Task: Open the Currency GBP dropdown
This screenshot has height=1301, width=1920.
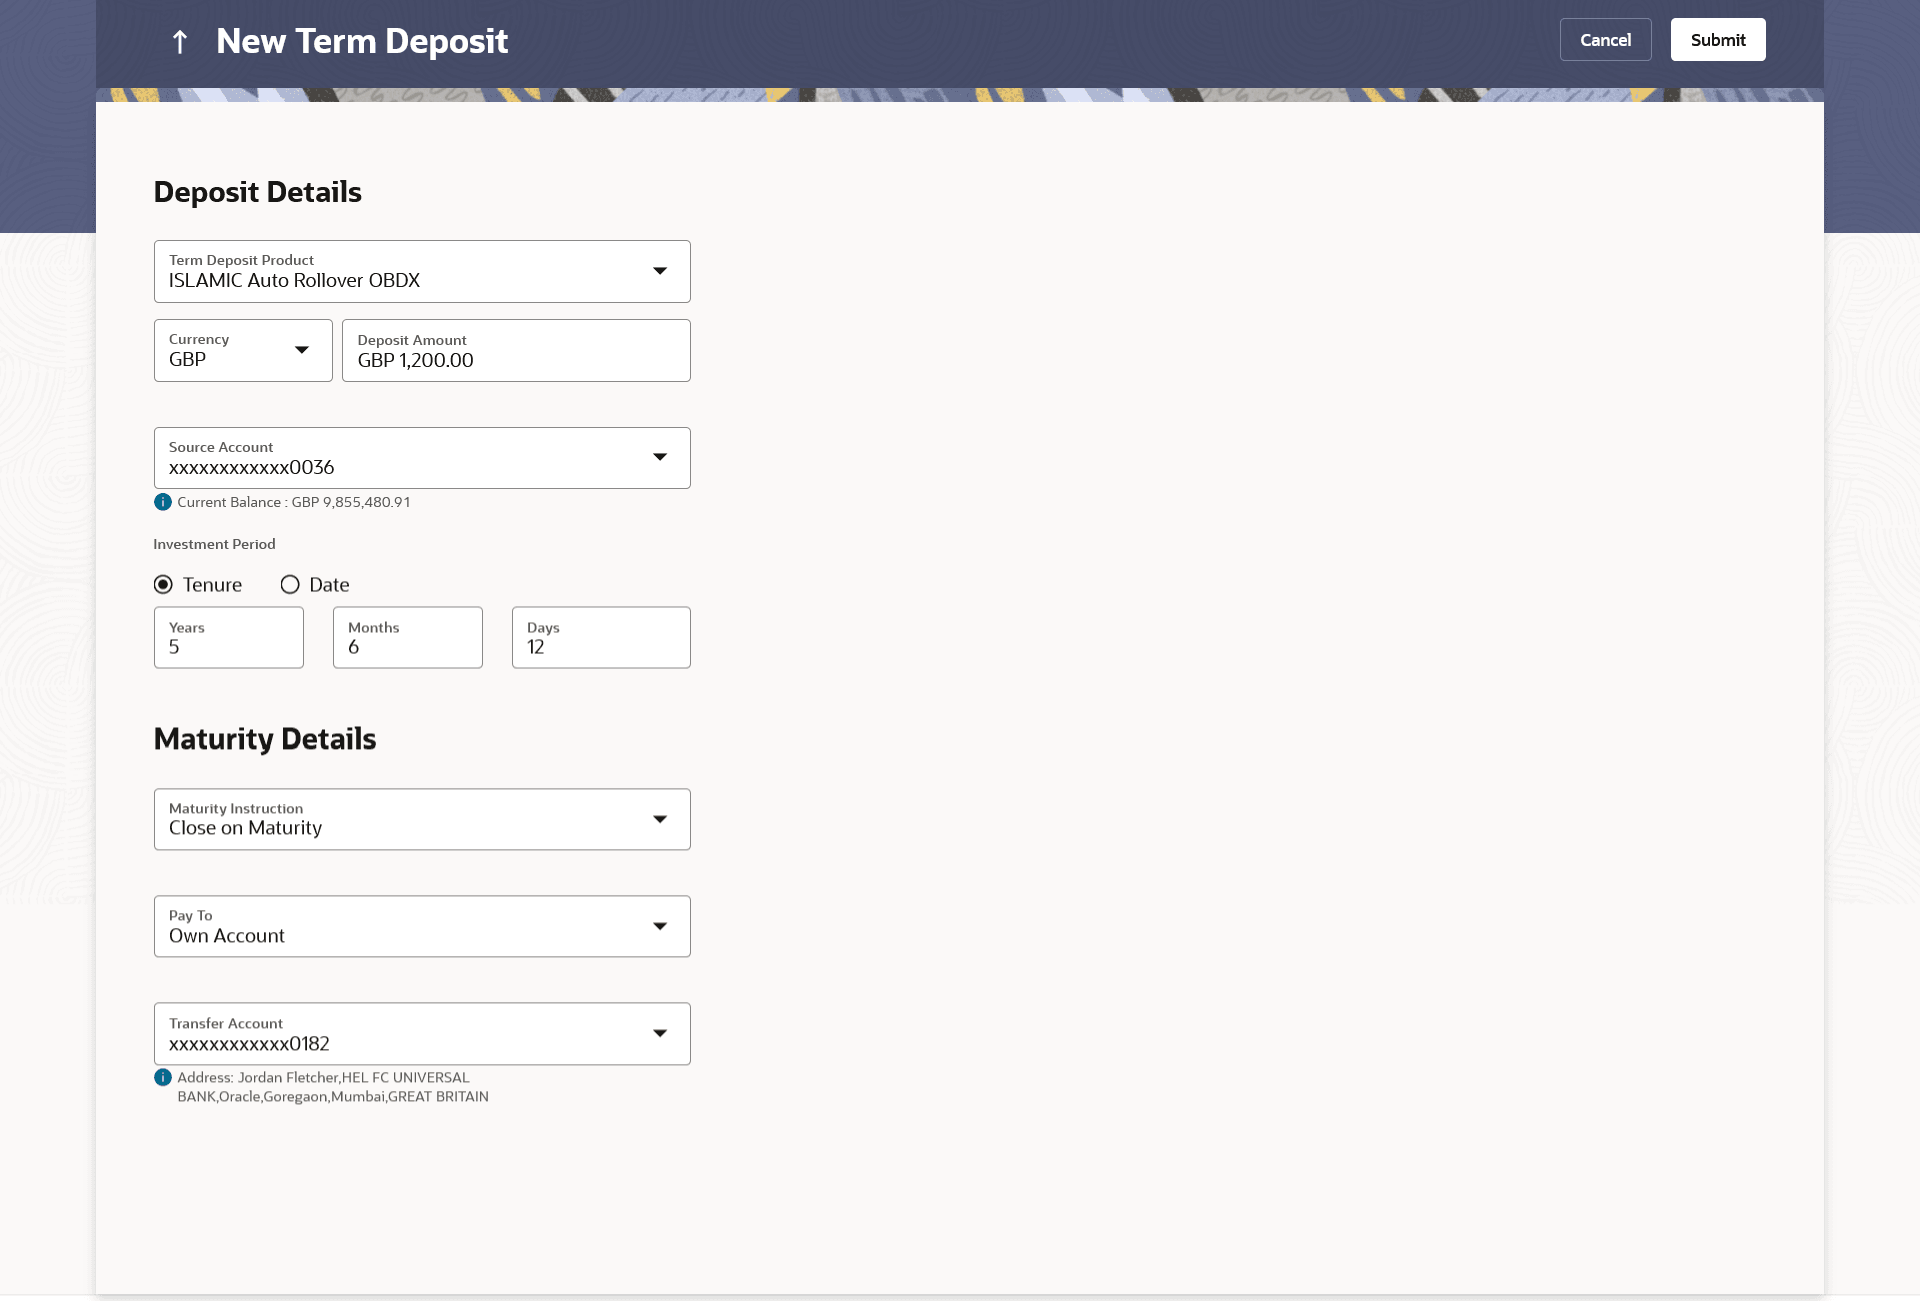Action: pyautogui.click(x=243, y=350)
